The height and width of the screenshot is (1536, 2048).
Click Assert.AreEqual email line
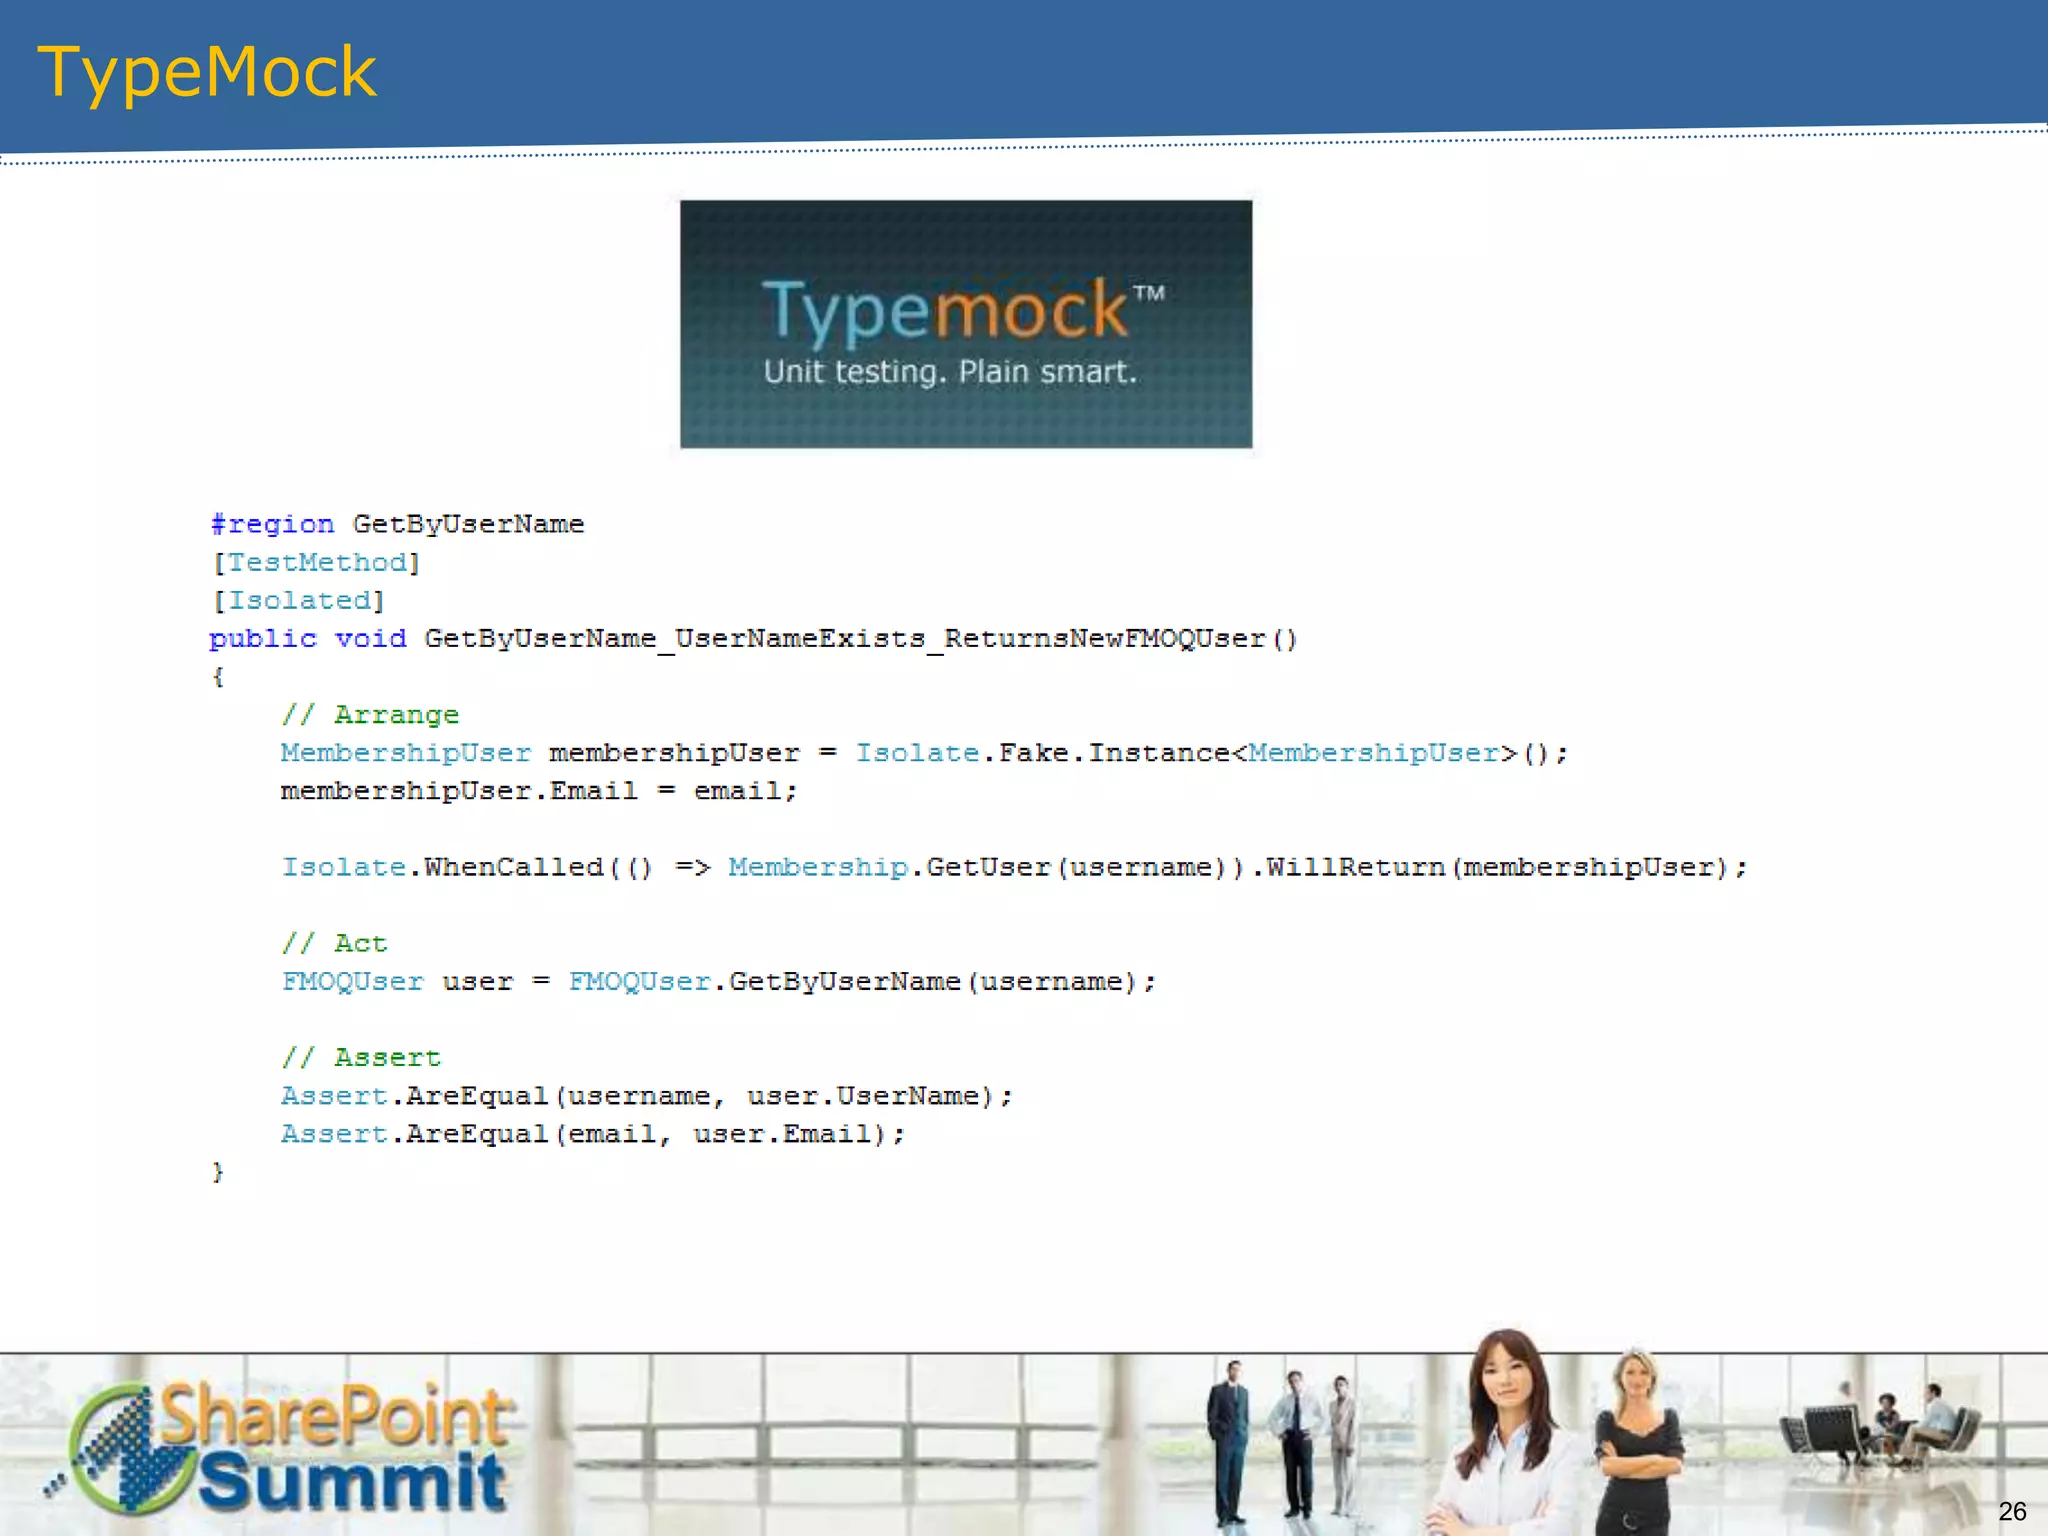[x=592, y=1134]
